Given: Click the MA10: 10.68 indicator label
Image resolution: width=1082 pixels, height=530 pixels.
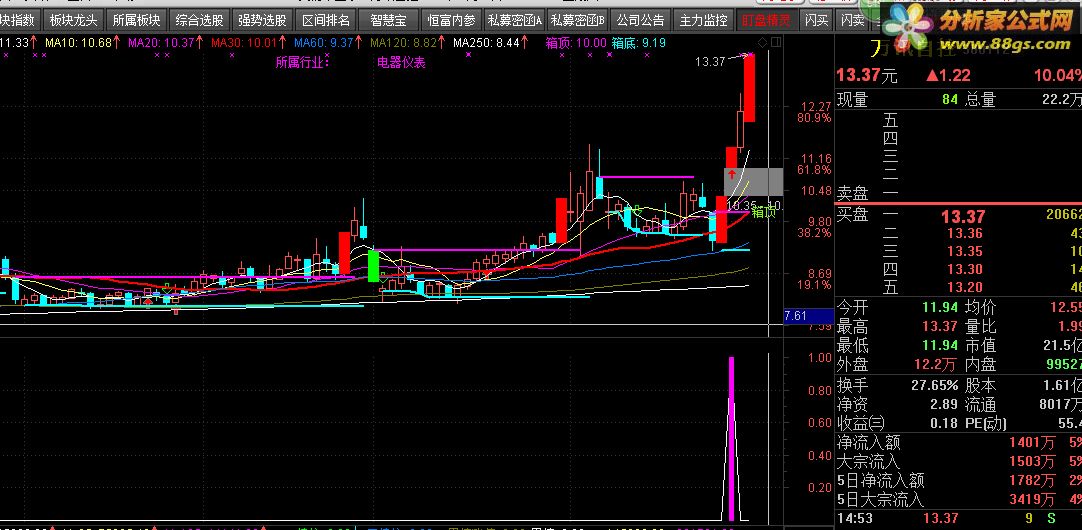Looking at the screenshot, I should pos(78,43).
